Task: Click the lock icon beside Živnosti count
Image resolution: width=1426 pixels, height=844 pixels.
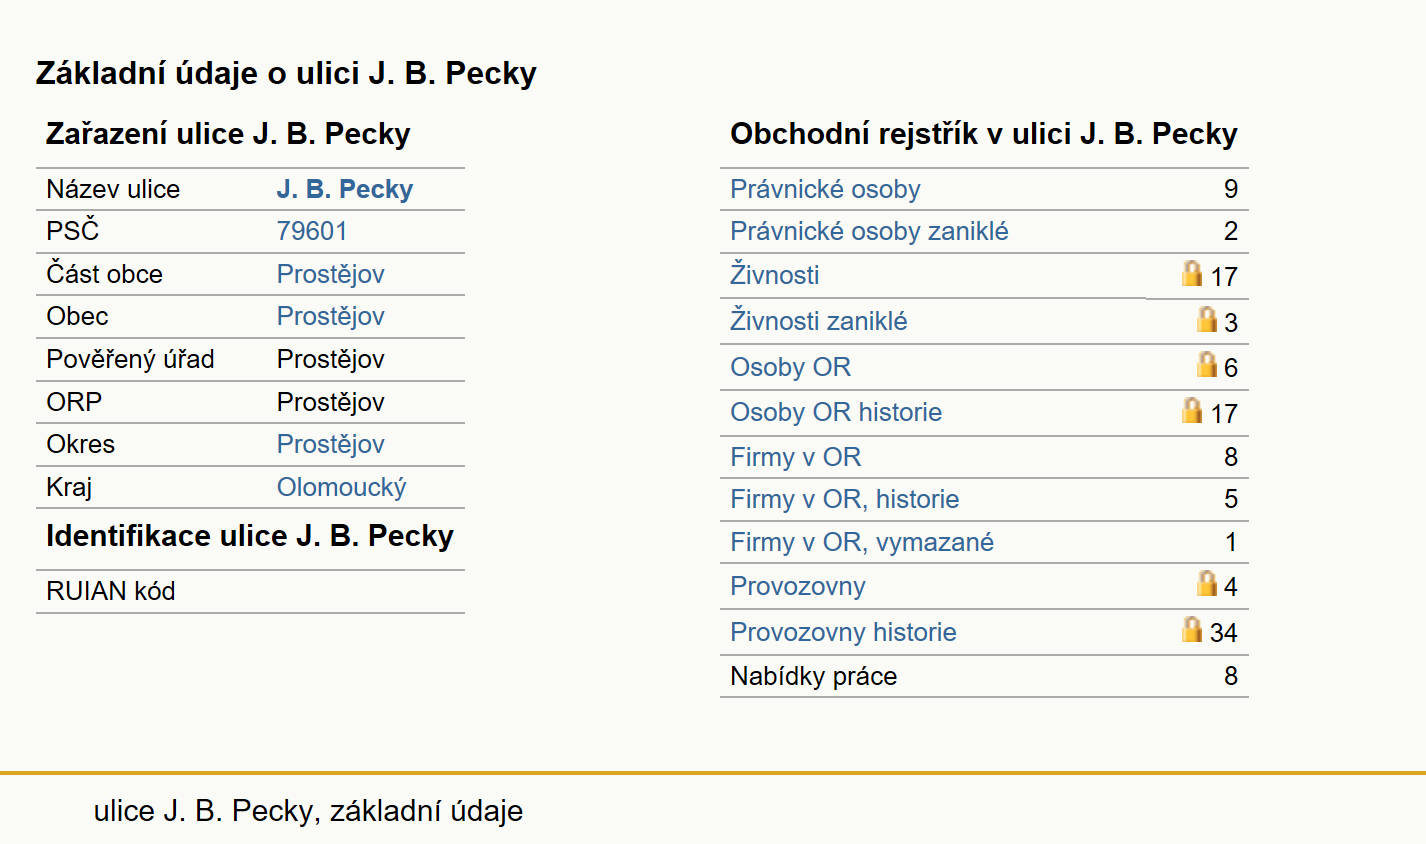Action: 1191,273
